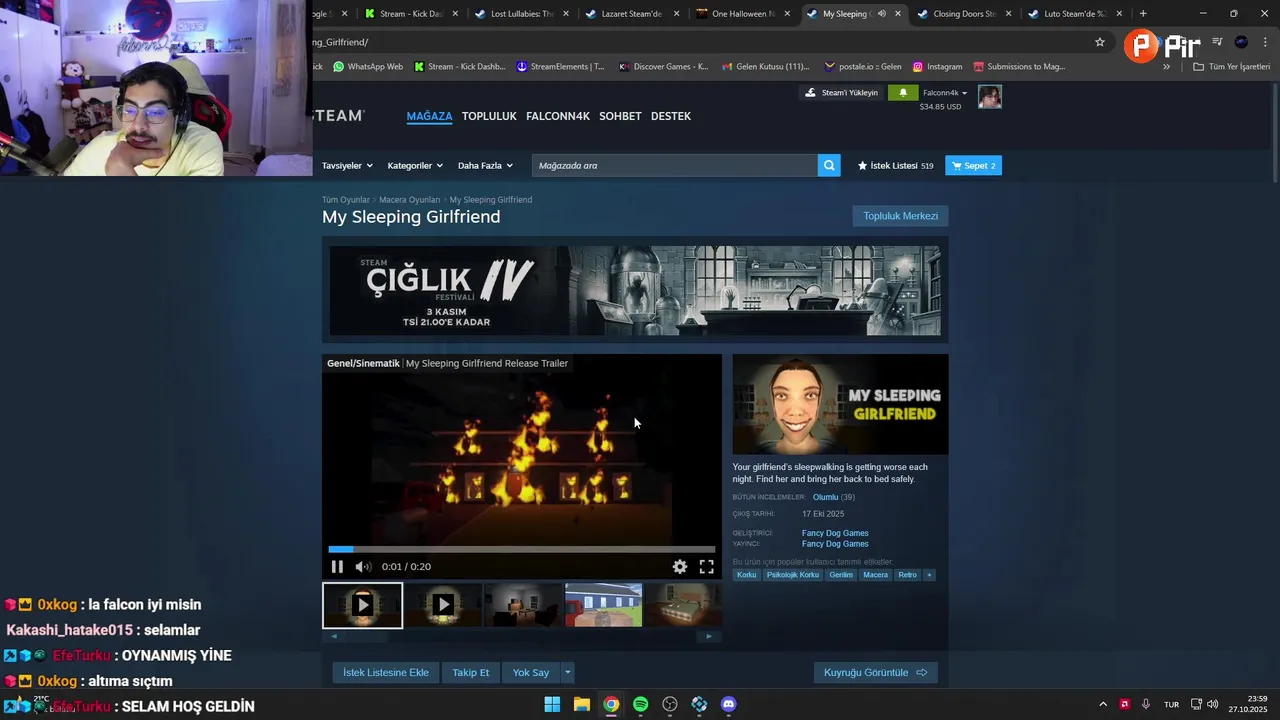
Task: Open Tüm Yer İşaretleri bookmarks folder
Action: click(1232, 67)
